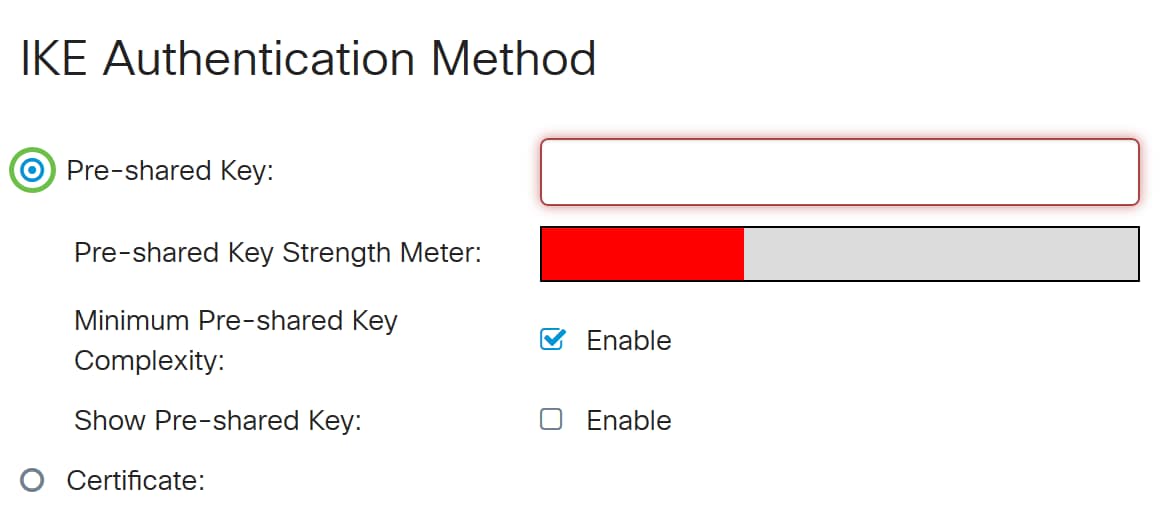Click the "Complexity:" label text
The image size is (1161, 508).
[149, 360]
